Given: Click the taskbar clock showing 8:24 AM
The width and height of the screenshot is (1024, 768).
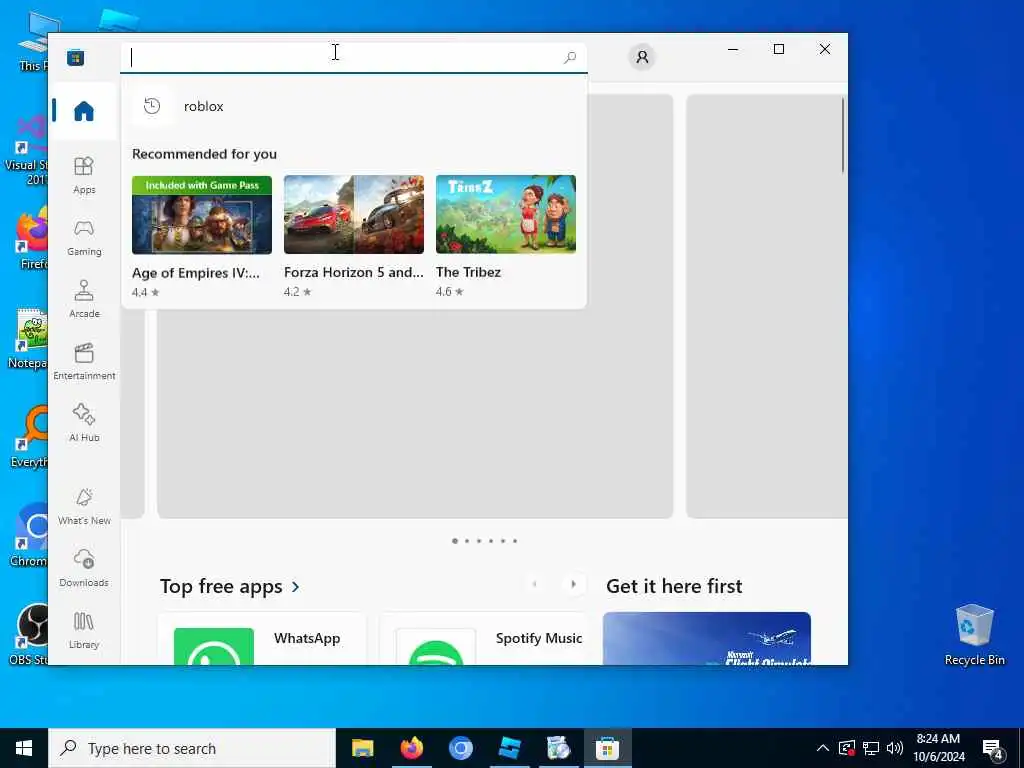Looking at the screenshot, I should (x=938, y=748).
